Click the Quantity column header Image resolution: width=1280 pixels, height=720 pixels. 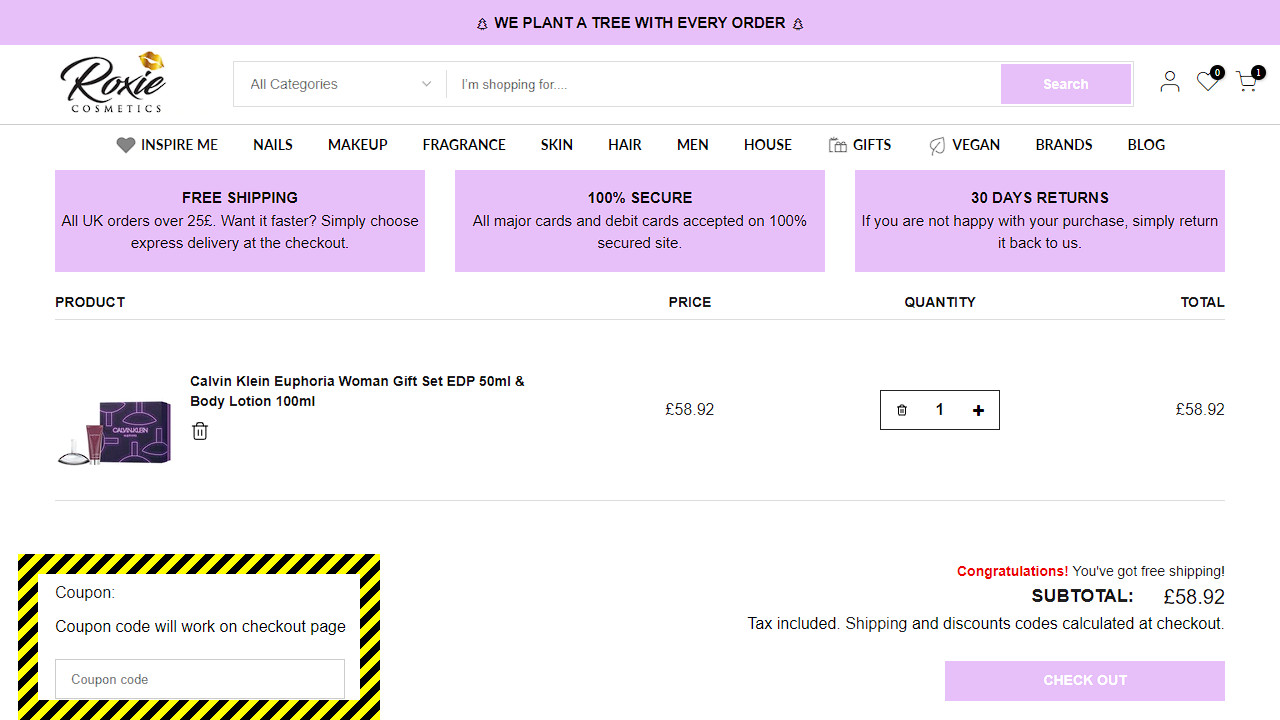pyautogui.click(x=940, y=302)
